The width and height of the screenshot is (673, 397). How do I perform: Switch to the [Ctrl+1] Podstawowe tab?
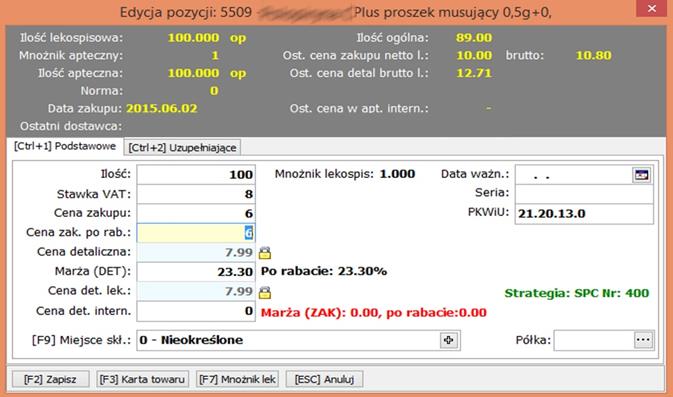point(65,146)
